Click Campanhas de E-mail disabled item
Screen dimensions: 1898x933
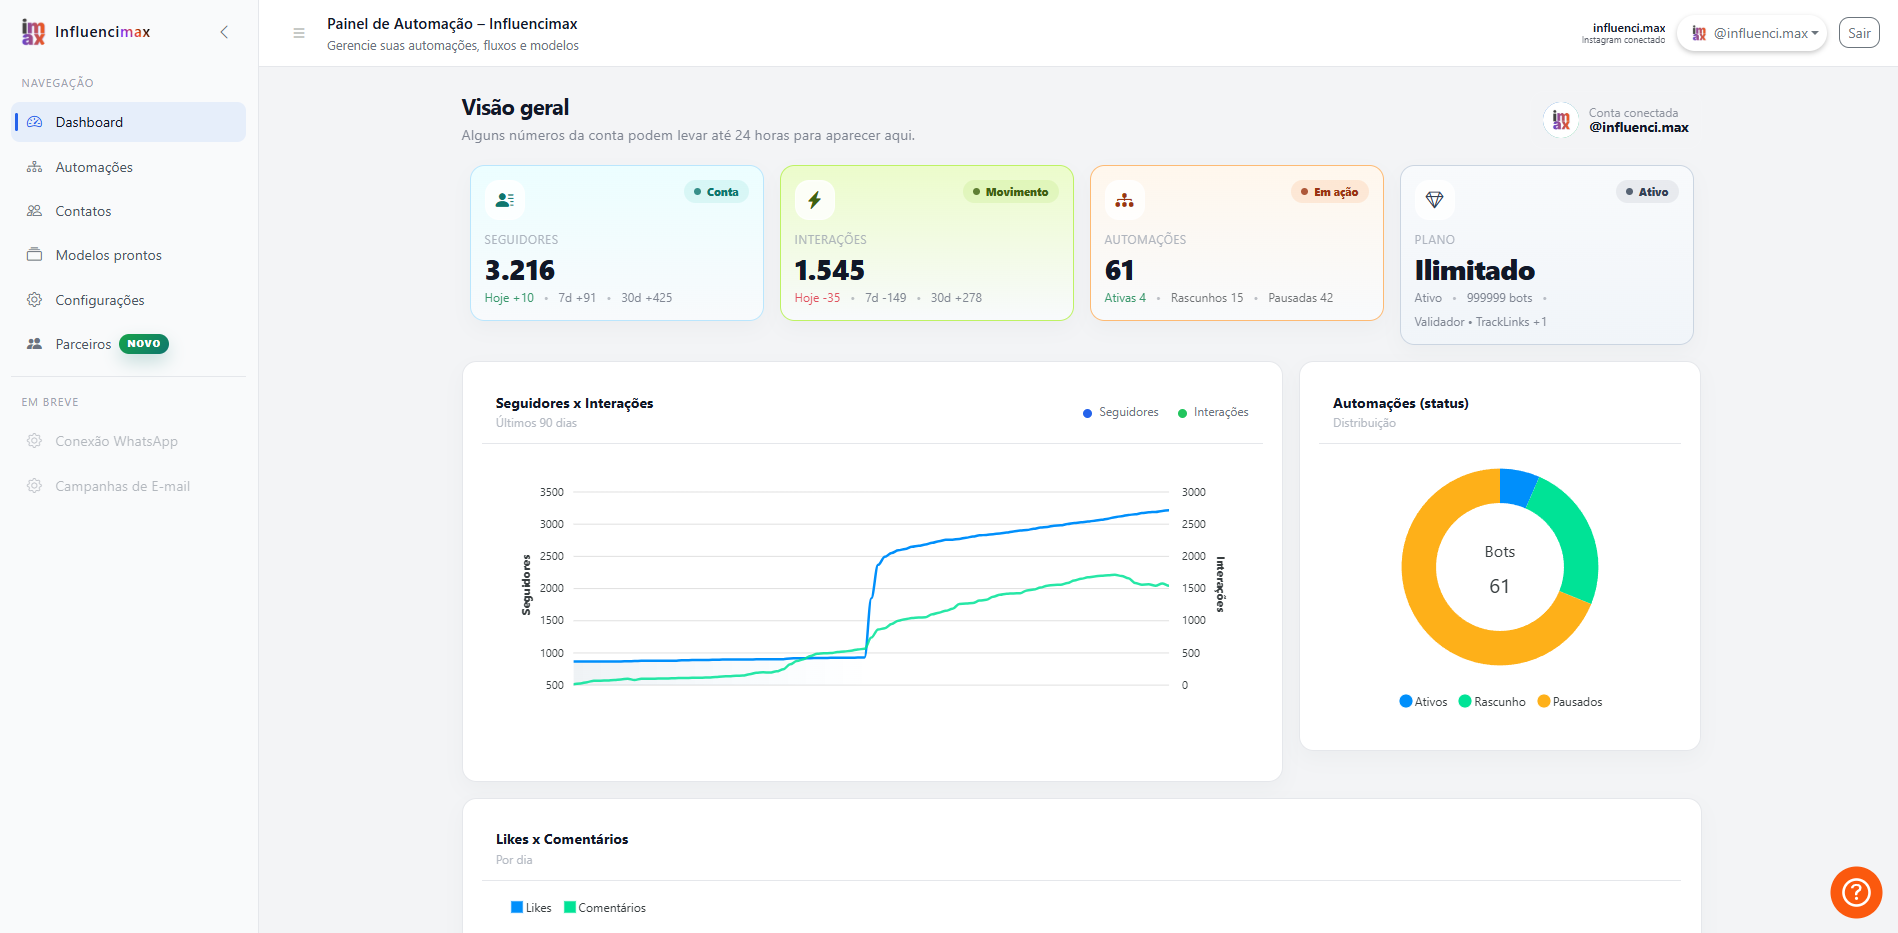[x=128, y=486]
